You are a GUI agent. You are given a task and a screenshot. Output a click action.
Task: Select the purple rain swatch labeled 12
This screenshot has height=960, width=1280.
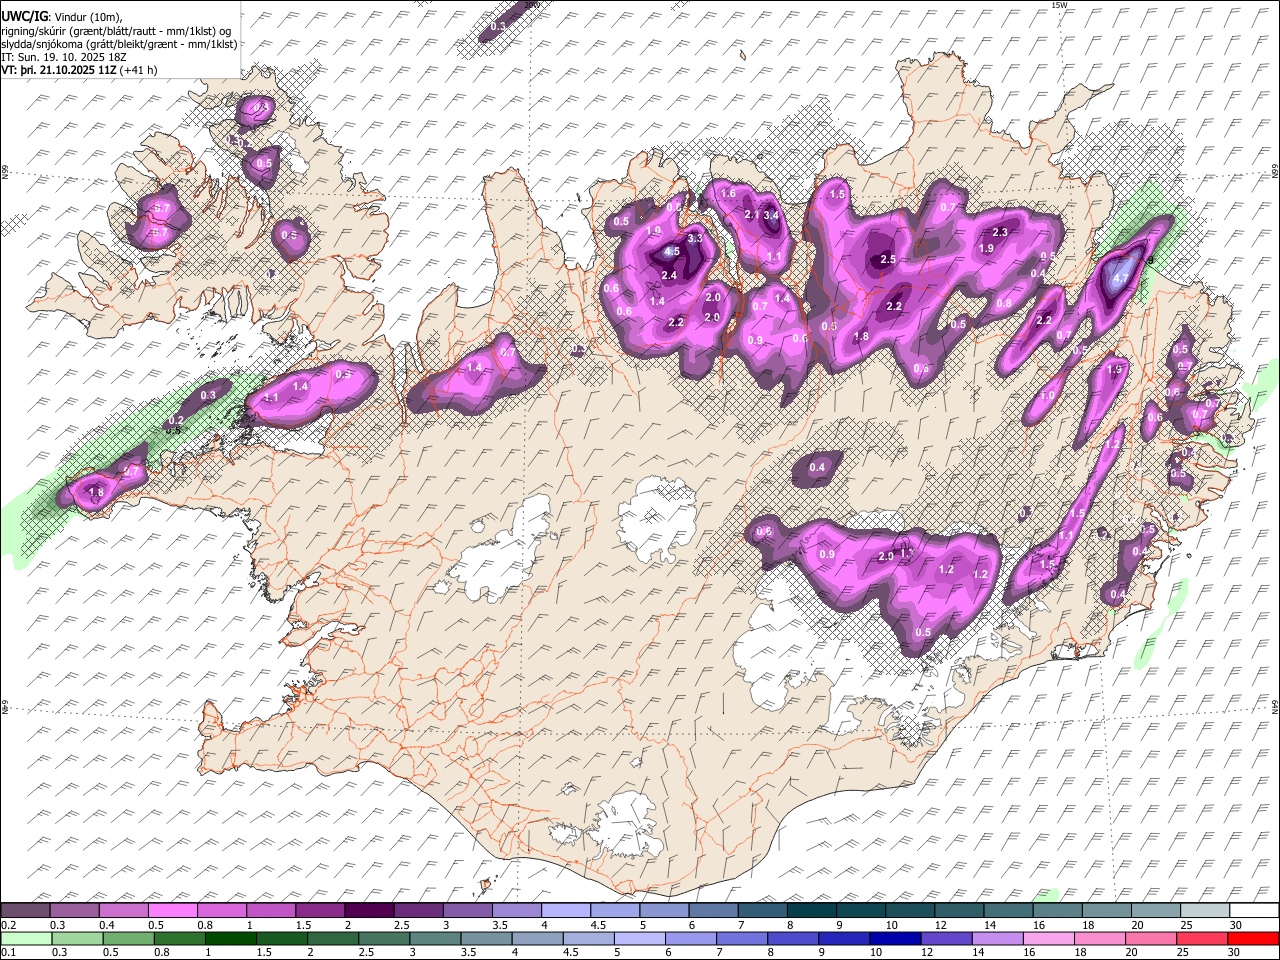pos(947,938)
